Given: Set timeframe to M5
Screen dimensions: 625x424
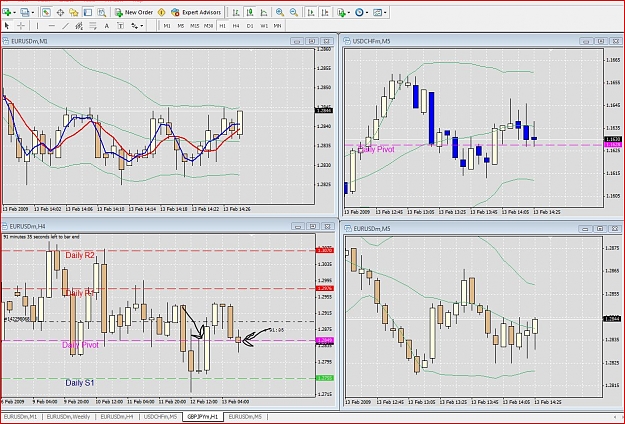Looking at the screenshot, I should click(x=181, y=26).
